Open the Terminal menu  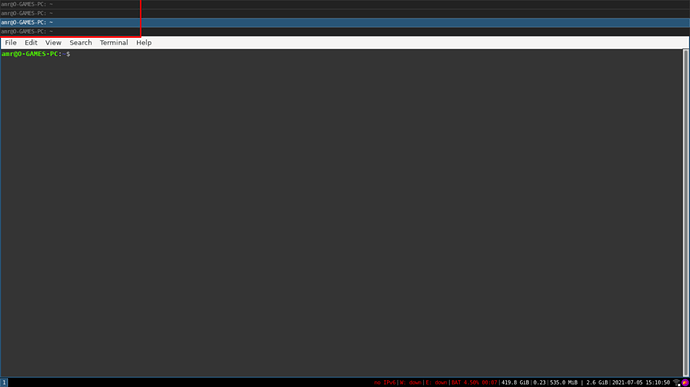coord(114,43)
